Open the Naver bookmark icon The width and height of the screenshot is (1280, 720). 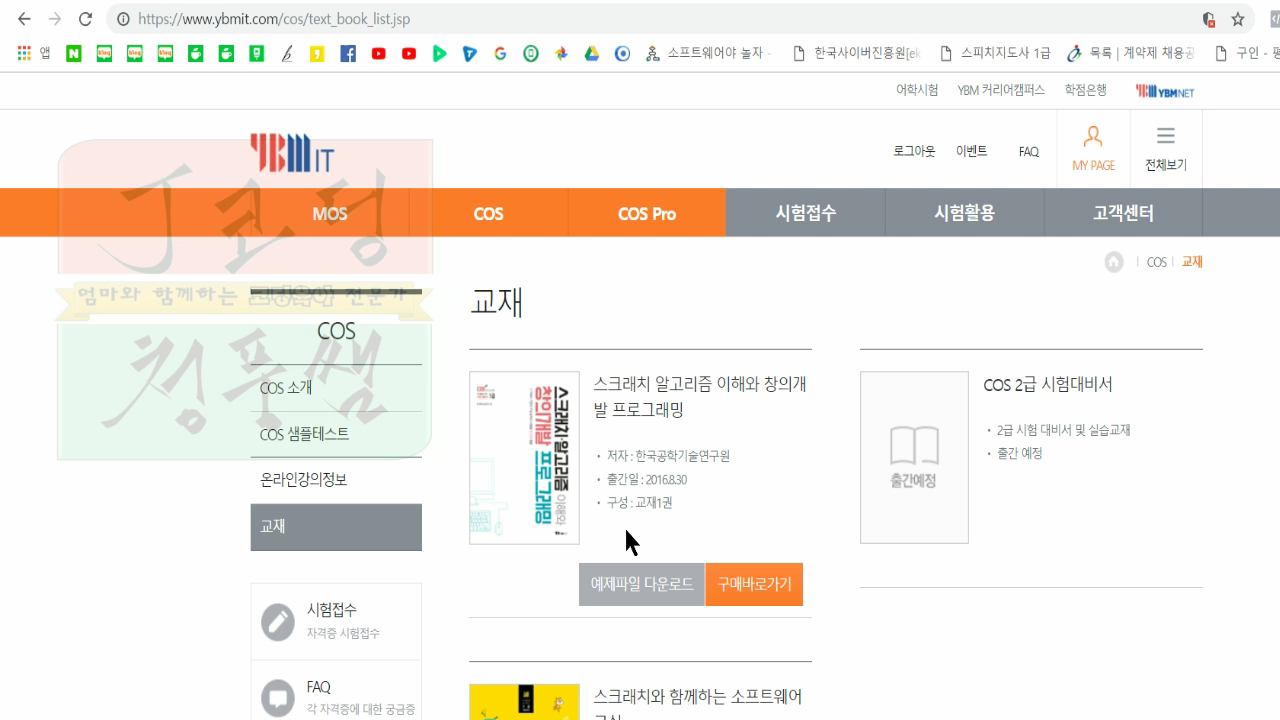(73, 53)
